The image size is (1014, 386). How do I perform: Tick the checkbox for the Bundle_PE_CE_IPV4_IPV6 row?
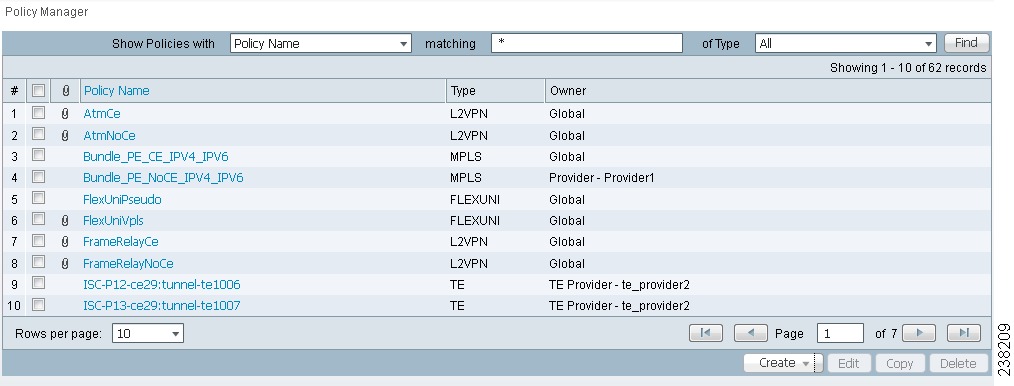click(38, 155)
